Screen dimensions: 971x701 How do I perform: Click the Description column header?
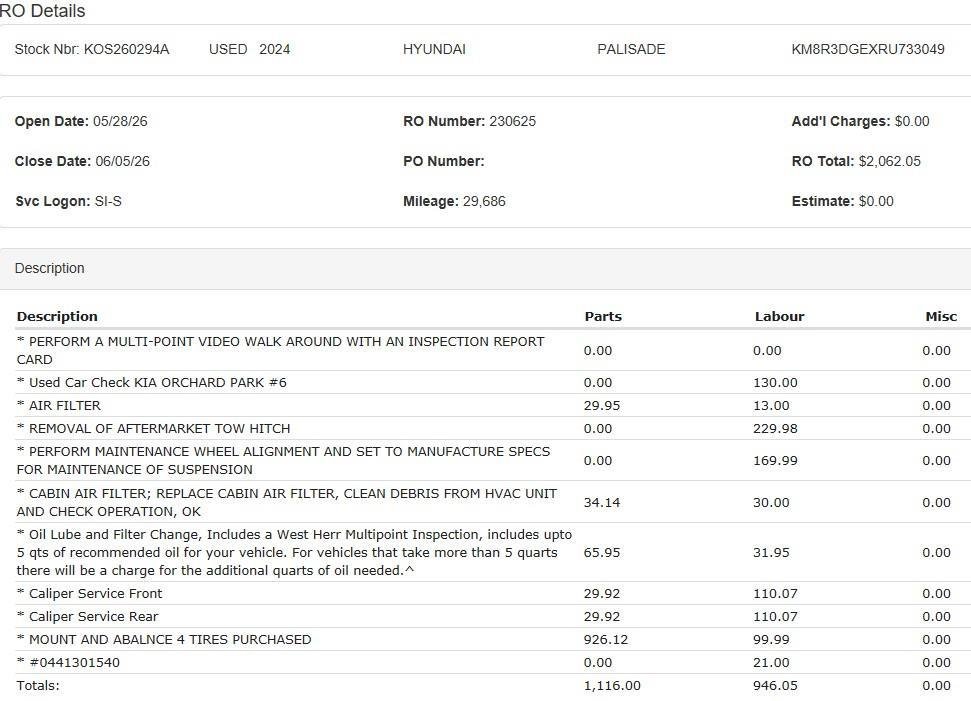(x=57, y=316)
